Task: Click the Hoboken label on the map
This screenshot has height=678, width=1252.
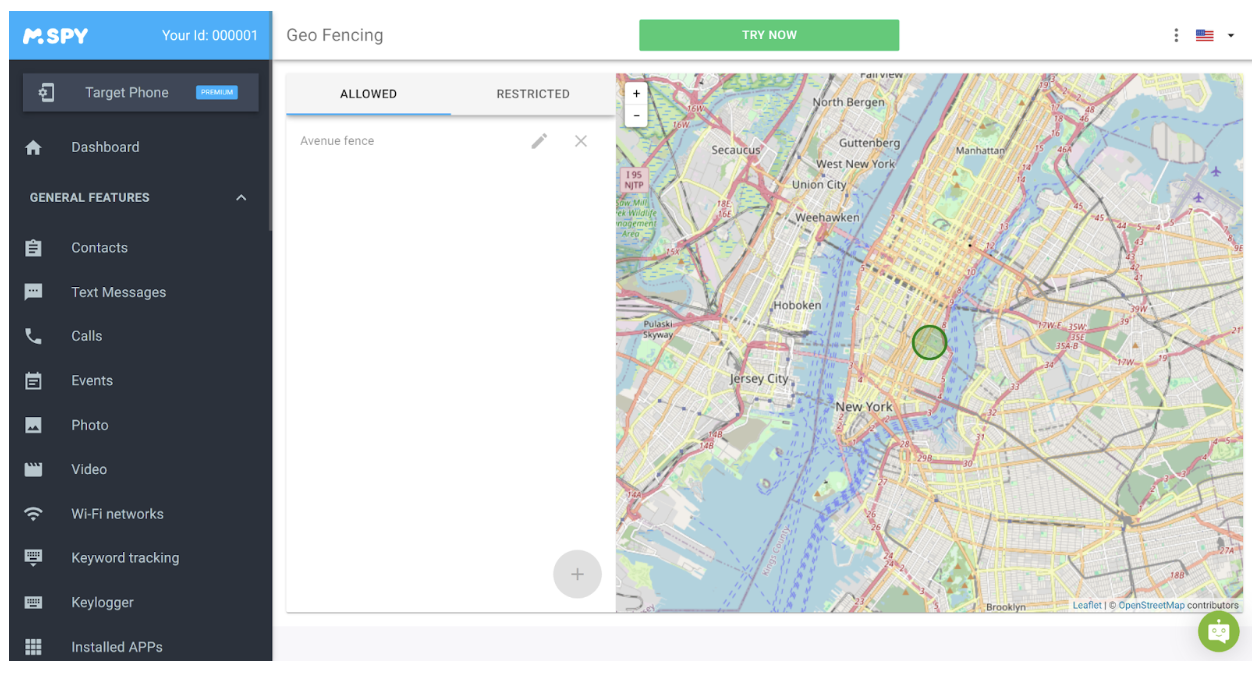Action: coord(797,305)
